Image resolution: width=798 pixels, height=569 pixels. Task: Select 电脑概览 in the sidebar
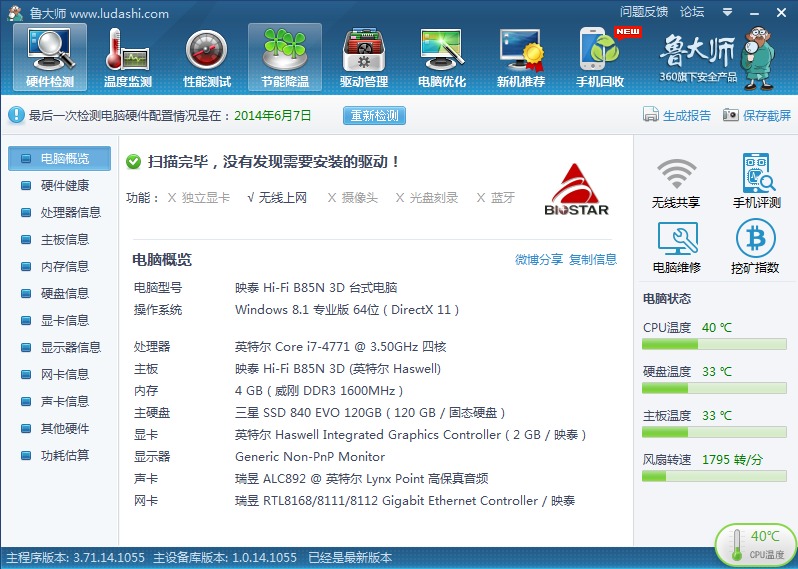coord(60,158)
